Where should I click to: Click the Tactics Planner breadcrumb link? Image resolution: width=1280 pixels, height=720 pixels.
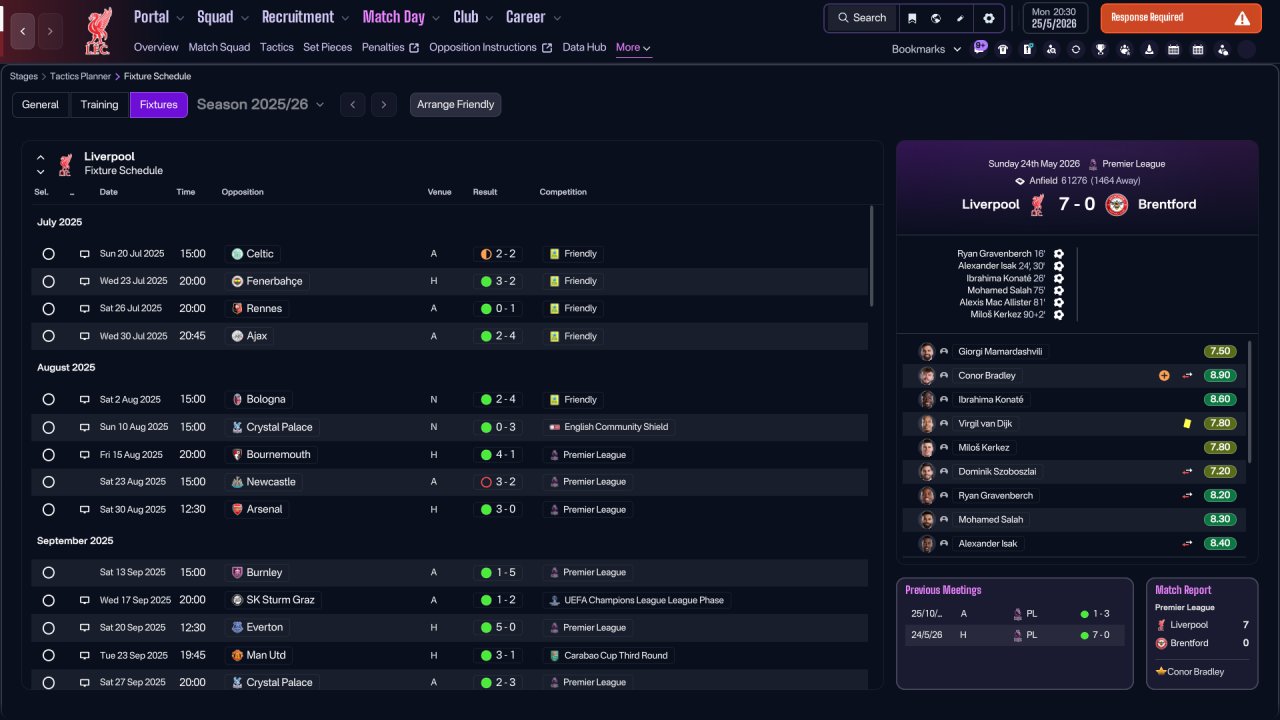pyautogui.click(x=81, y=76)
